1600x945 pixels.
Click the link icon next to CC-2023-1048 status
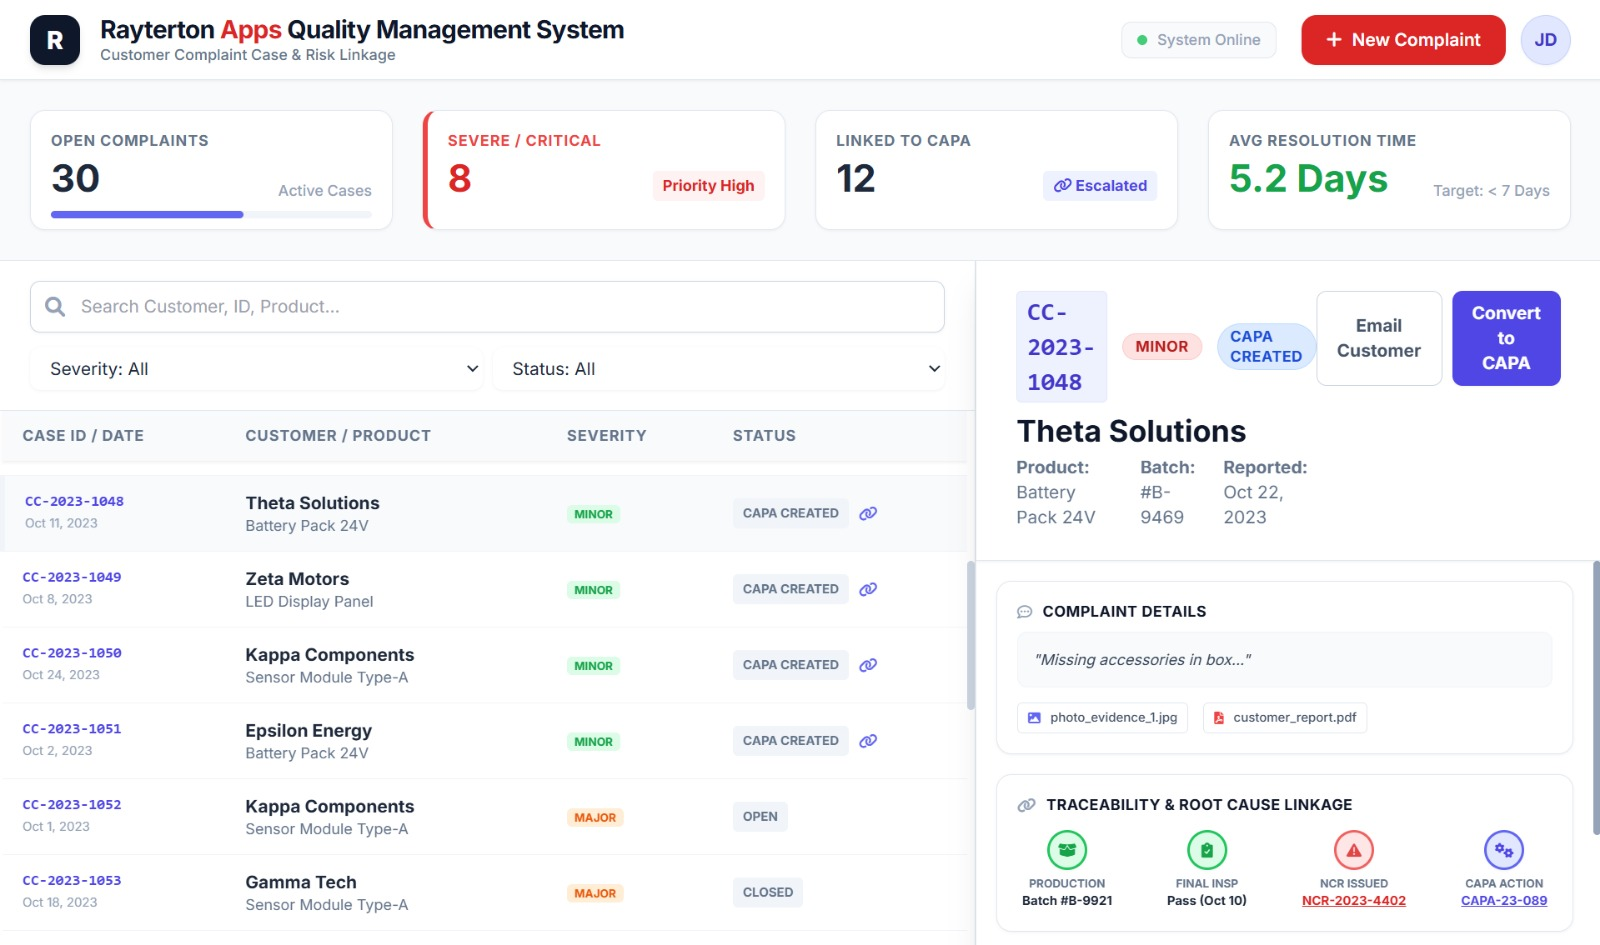coord(867,512)
